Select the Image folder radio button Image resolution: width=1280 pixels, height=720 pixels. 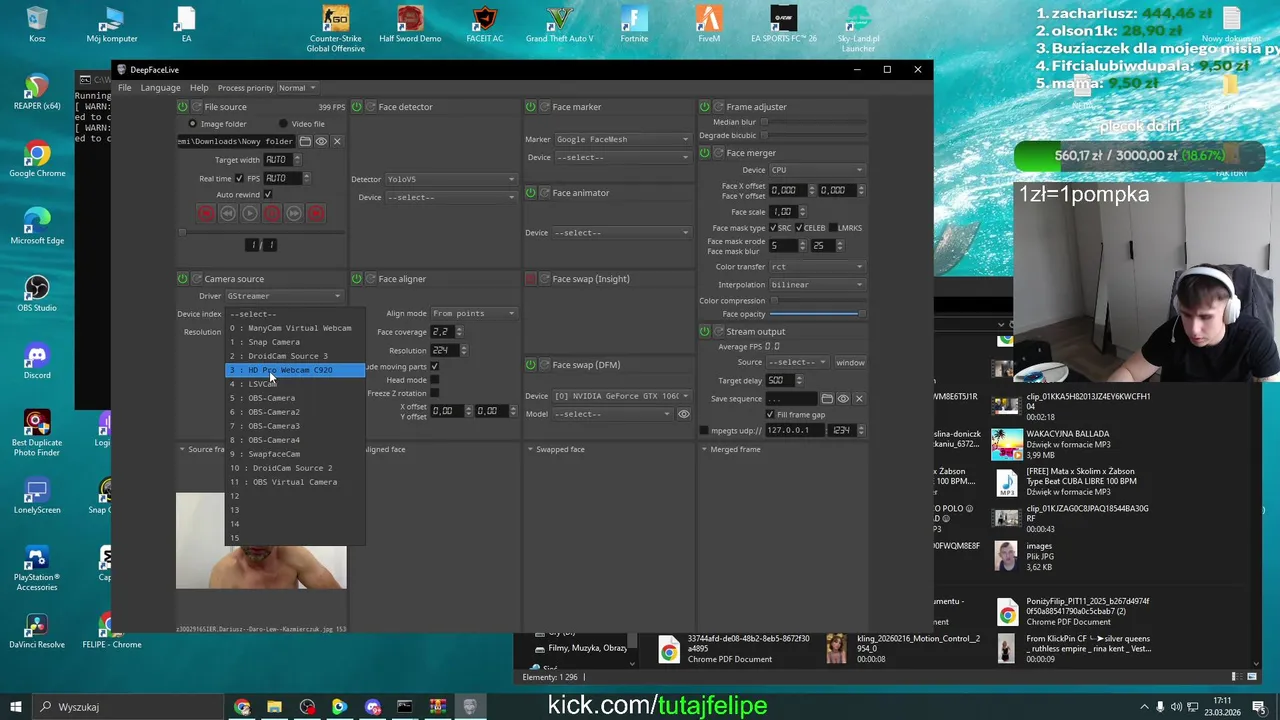tap(193, 124)
